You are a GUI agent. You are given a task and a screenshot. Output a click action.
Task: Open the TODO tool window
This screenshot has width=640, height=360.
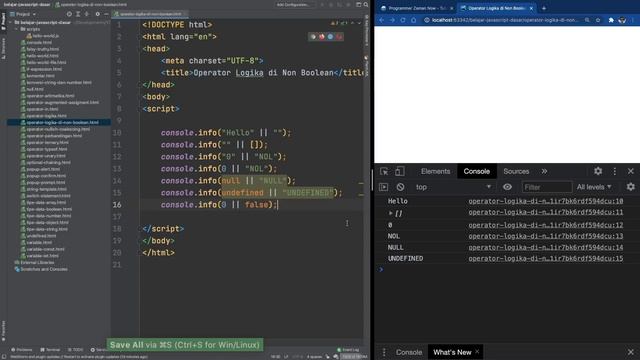click(x=76, y=350)
